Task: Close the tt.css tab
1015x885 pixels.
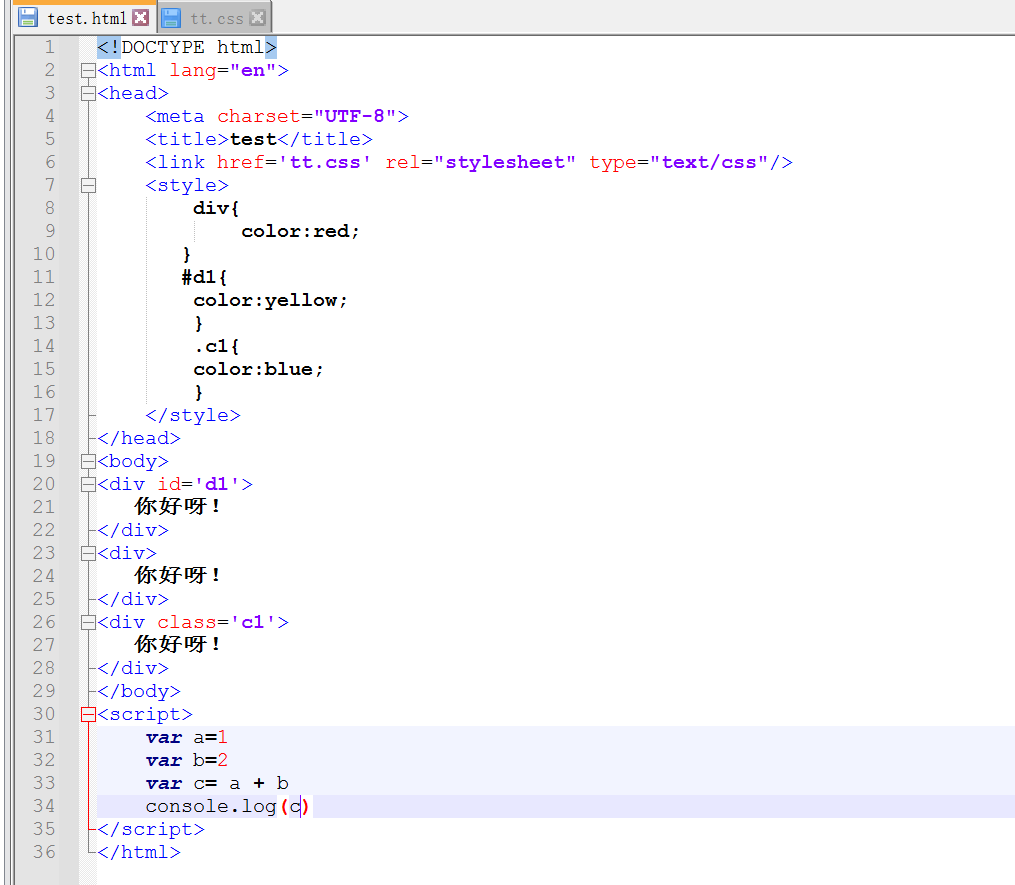Action: click(x=258, y=17)
